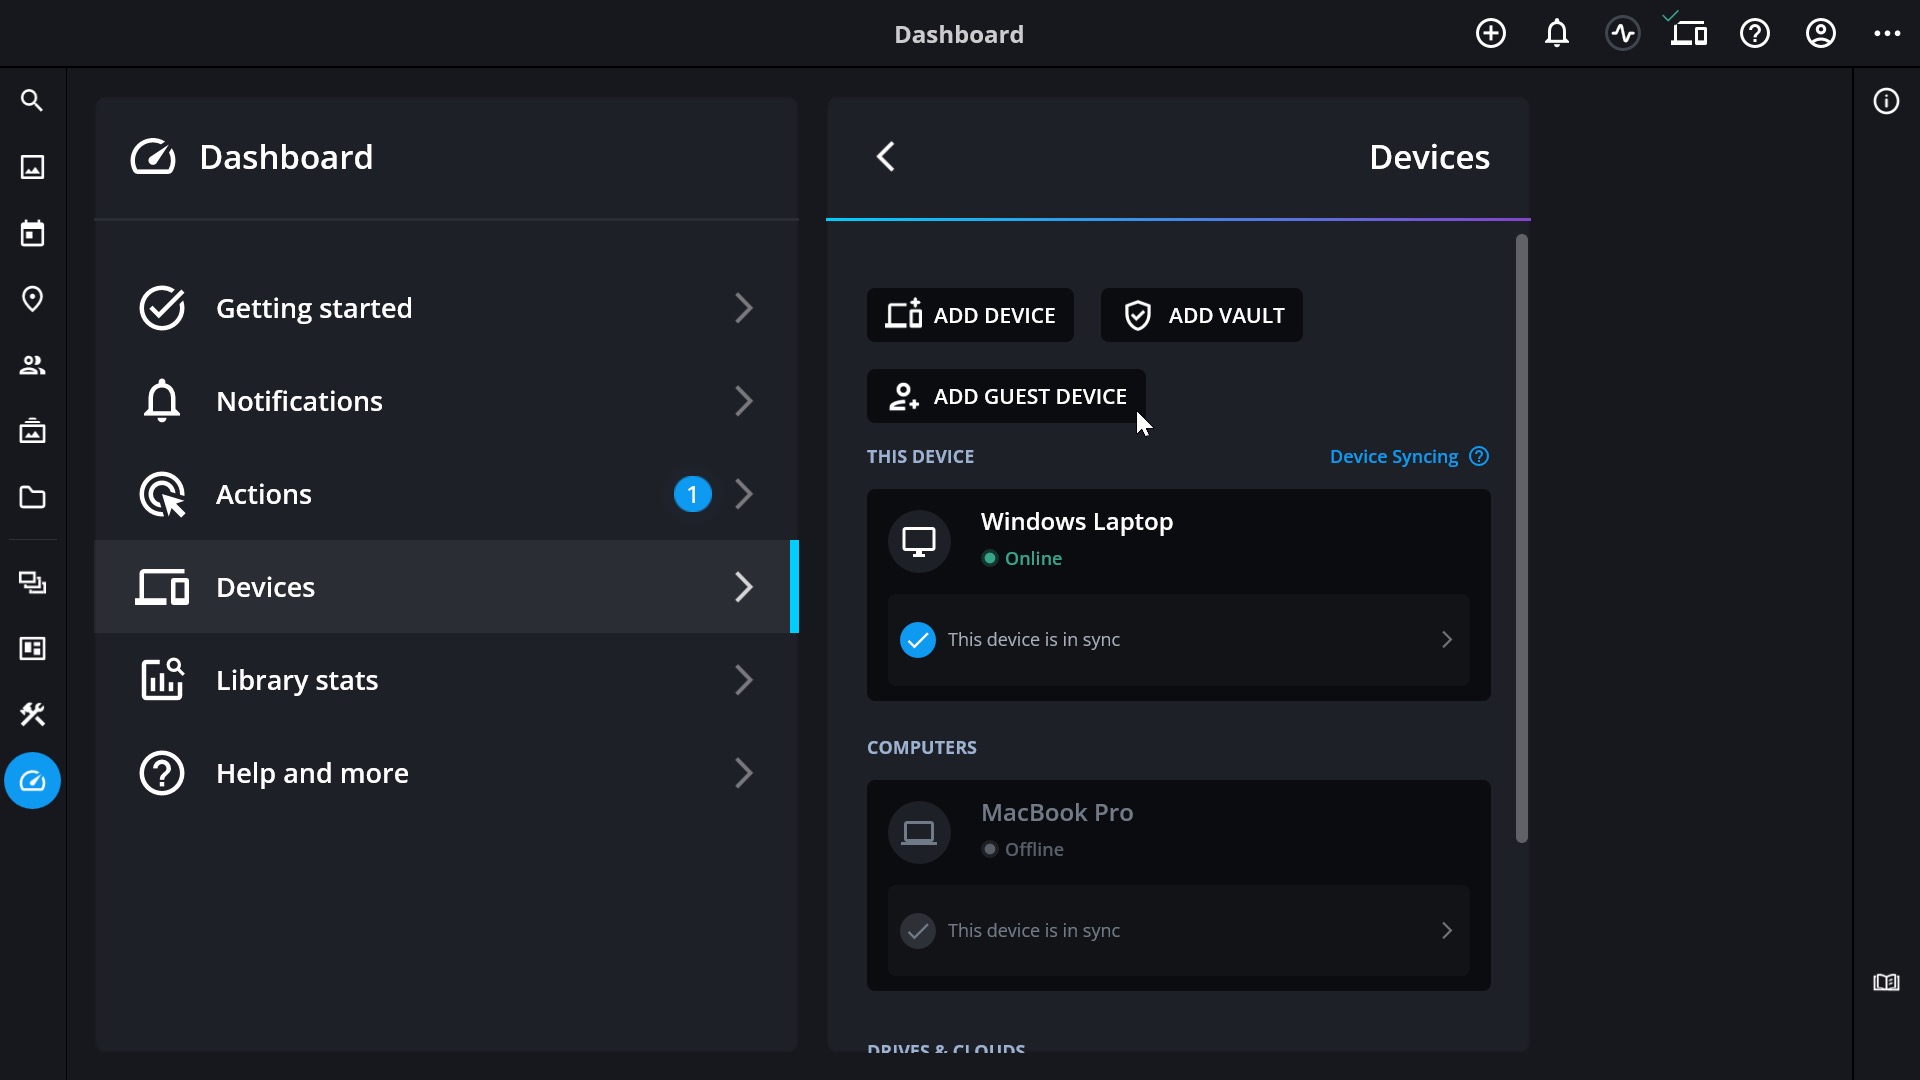Expand Windows Laptop sync details chevron
The width and height of the screenshot is (1920, 1080).
click(x=1446, y=639)
